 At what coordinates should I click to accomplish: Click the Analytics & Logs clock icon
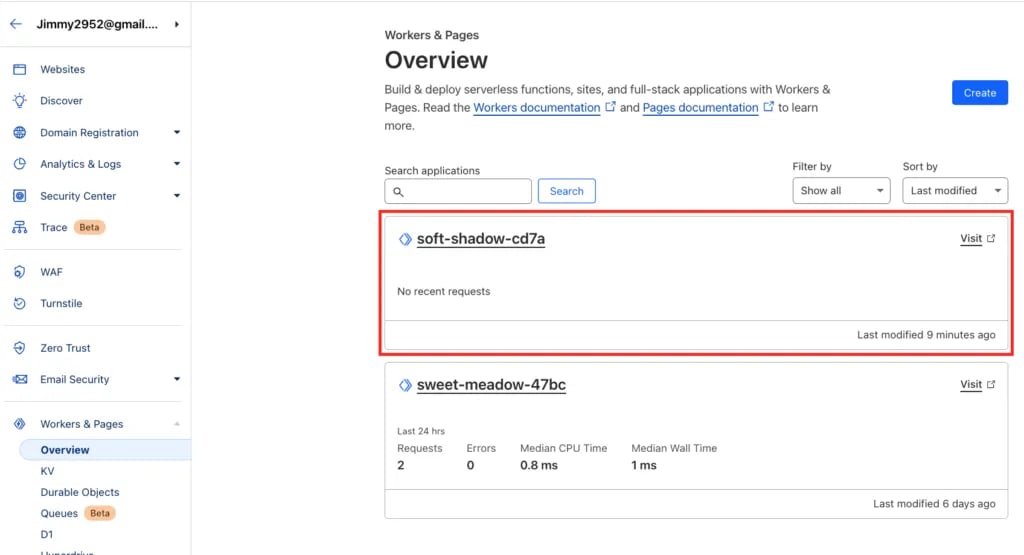20,164
